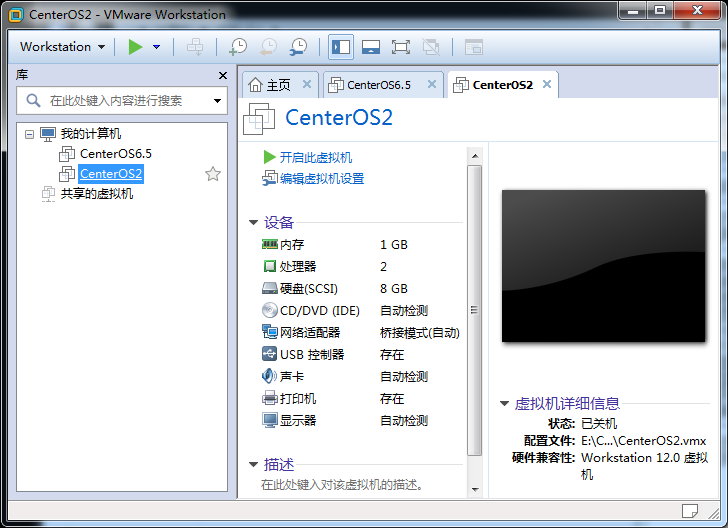The image size is (728, 528).
Task: Click the 8 GB hard disk value
Action: click(394, 289)
